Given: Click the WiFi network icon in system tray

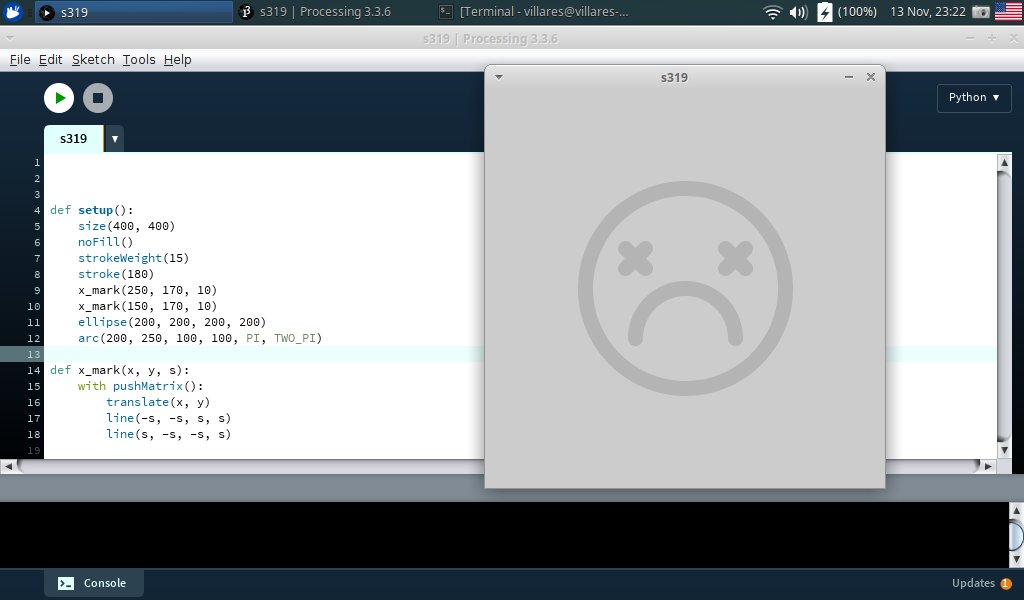Looking at the screenshot, I should (772, 12).
